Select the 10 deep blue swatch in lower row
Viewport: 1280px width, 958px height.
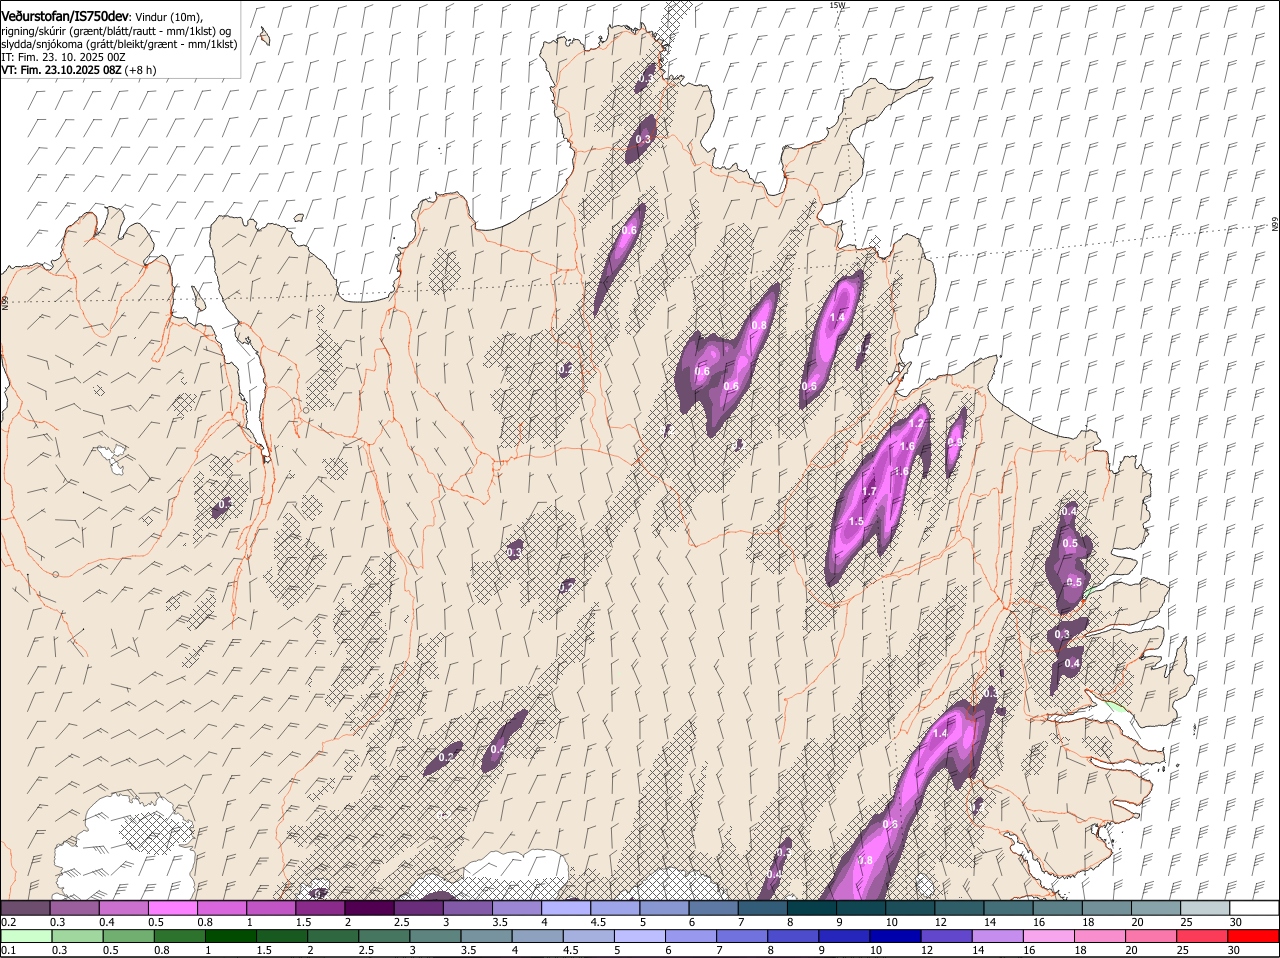(x=894, y=936)
